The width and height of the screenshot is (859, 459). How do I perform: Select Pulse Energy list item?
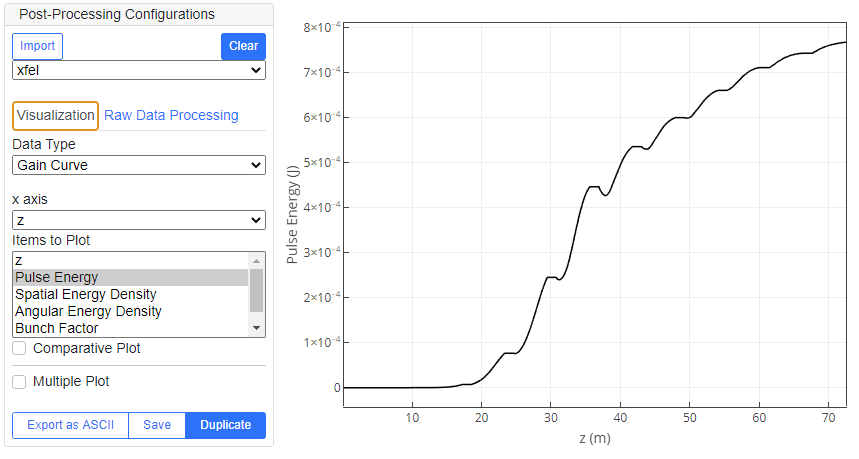click(x=130, y=277)
